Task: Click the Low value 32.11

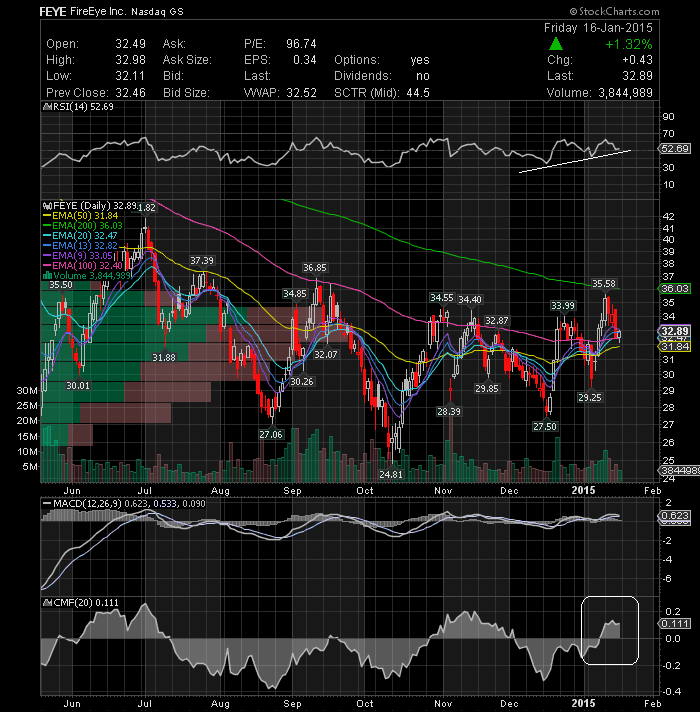Action: click(130, 76)
